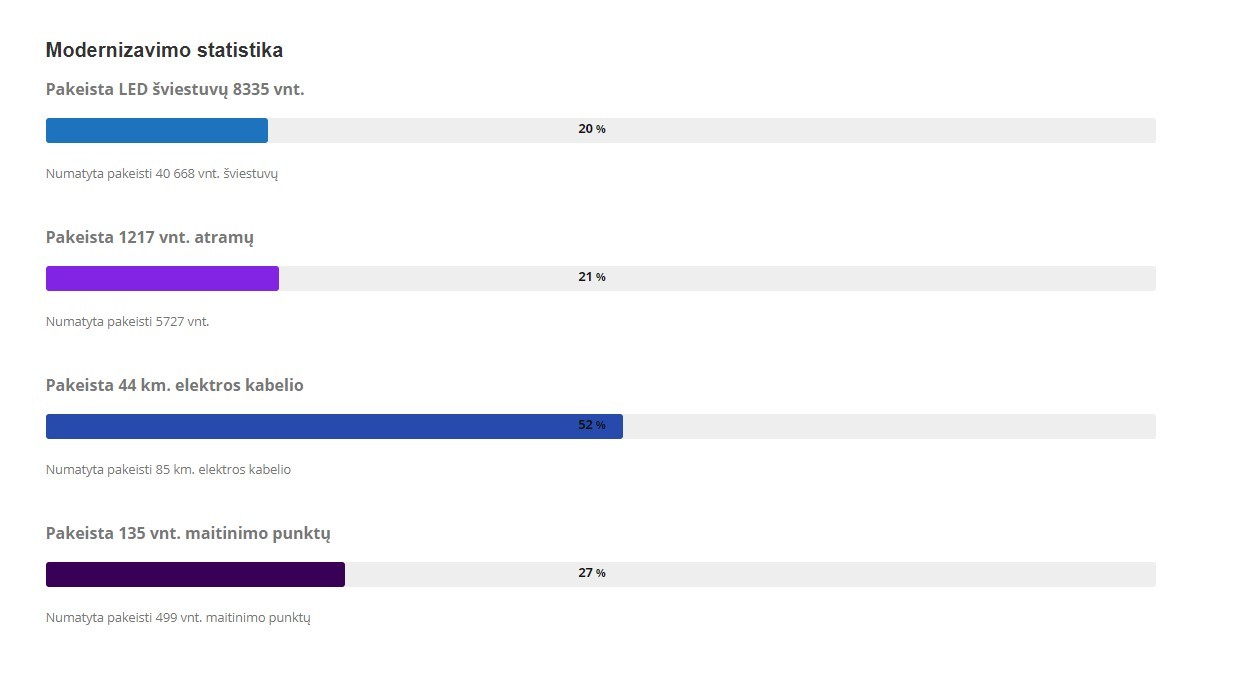This screenshot has width=1248, height=680.
Task: Click the 'Numatyta pakeisti 5727 vnt.' text
Action: click(127, 322)
